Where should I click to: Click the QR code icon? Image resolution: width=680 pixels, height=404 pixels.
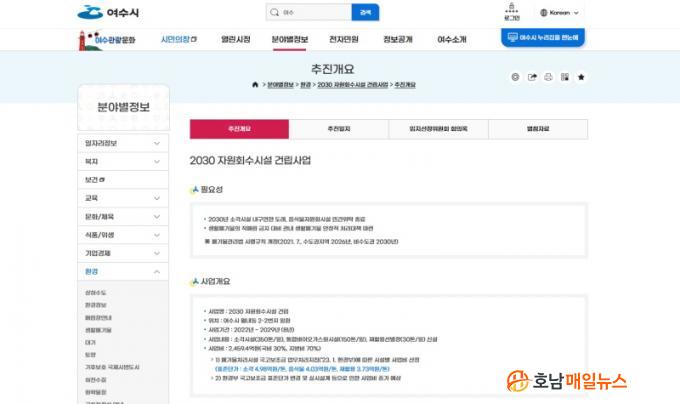564,77
